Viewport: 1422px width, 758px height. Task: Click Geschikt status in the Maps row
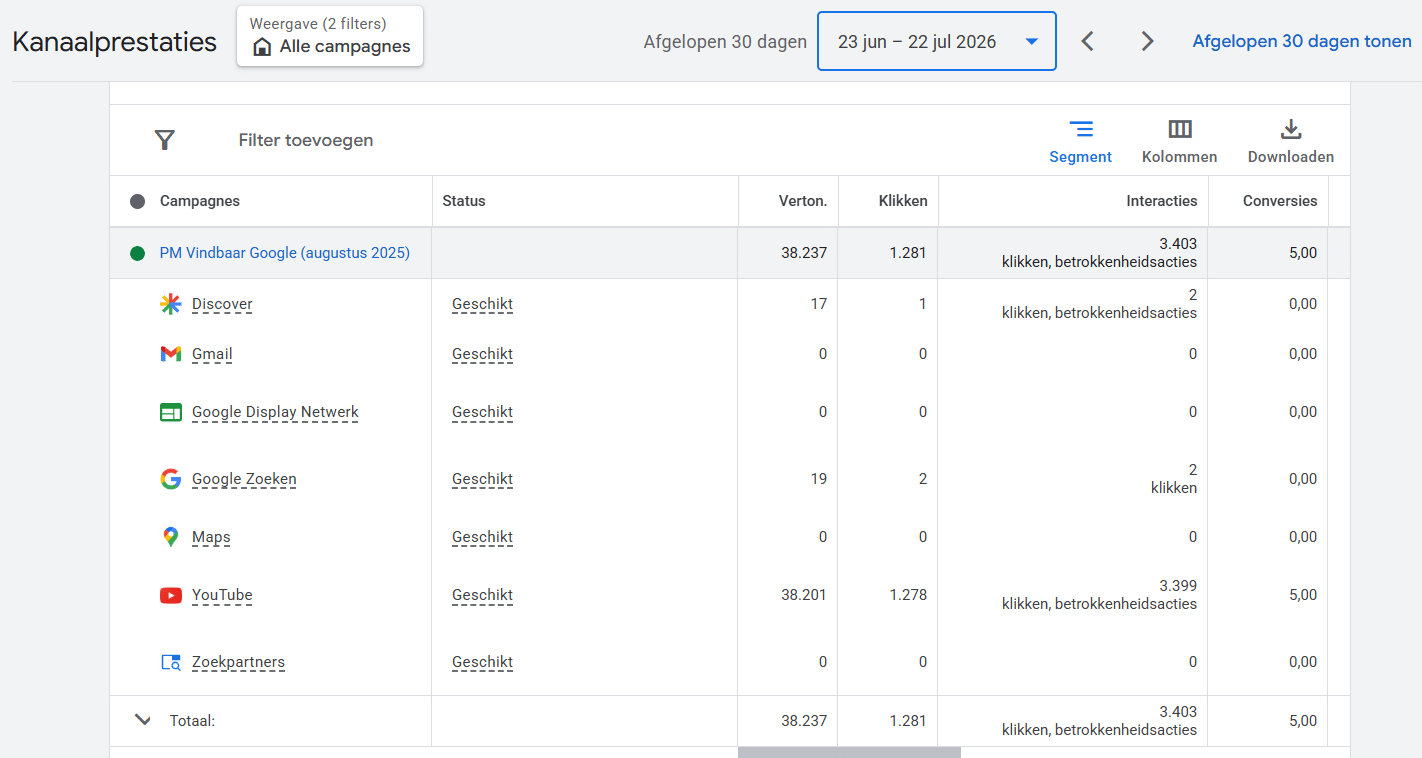[482, 537]
